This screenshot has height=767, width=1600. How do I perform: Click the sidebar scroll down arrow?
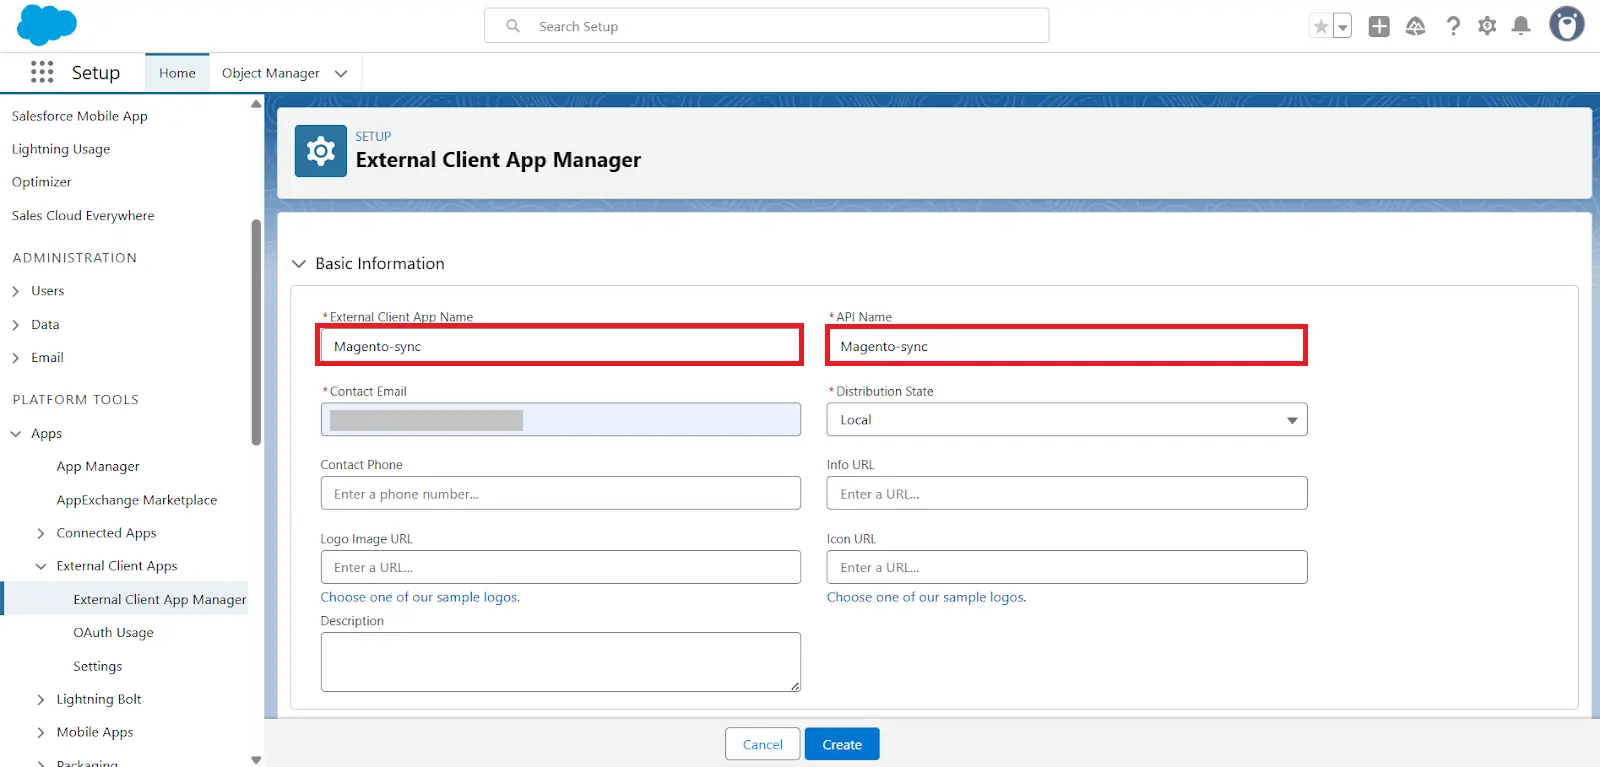click(x=256, y=760)
